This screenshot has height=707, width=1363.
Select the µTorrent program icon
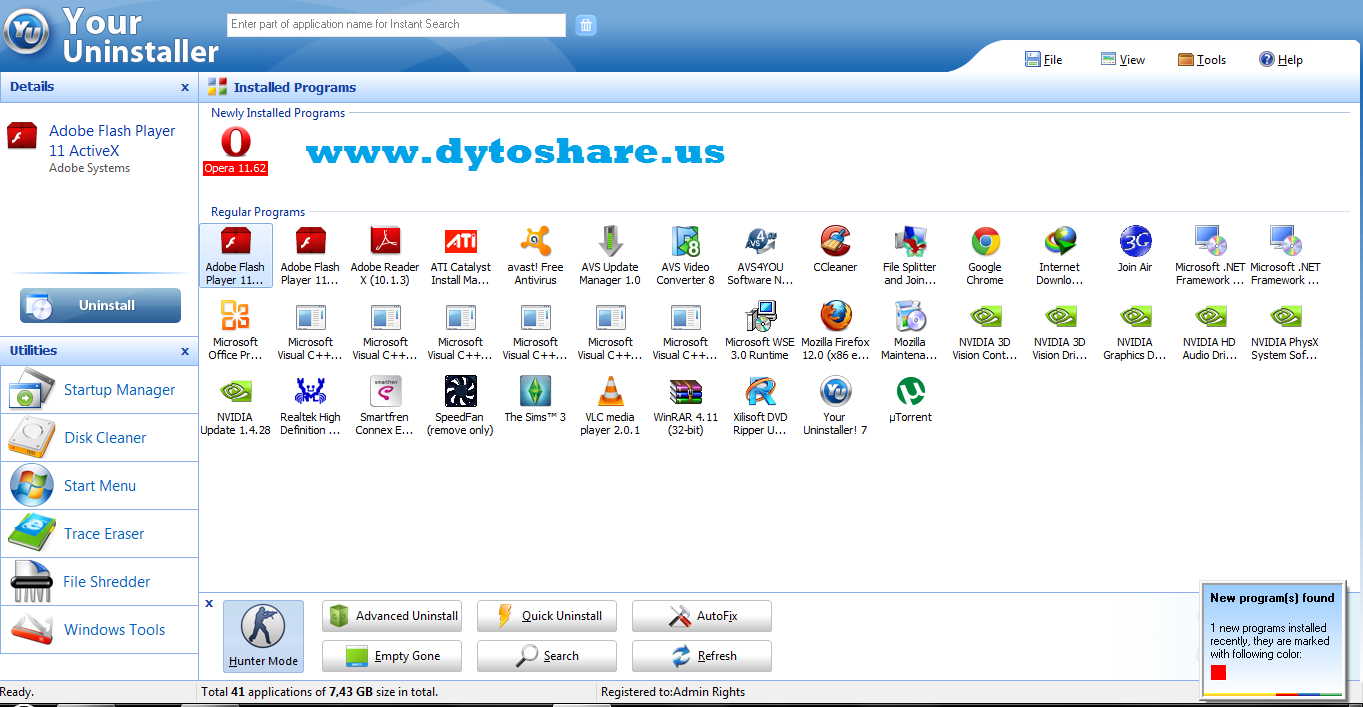click(x=910, y=400)
